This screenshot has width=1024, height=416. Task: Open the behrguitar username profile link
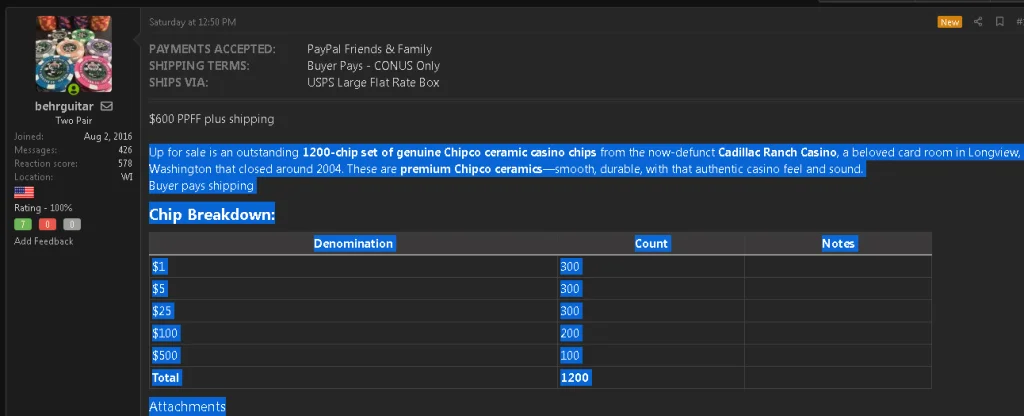[x=64, y=106]
